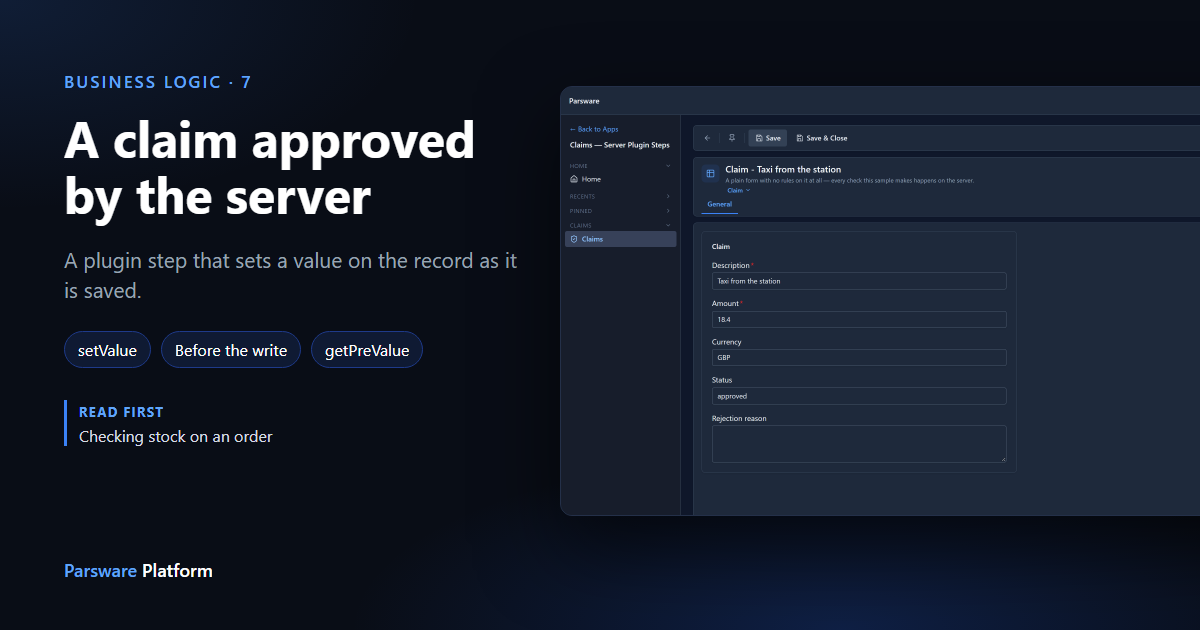Click into the Rejection reason text area
Viewport: 1200px width, 630px height.
tap(859, 444)
